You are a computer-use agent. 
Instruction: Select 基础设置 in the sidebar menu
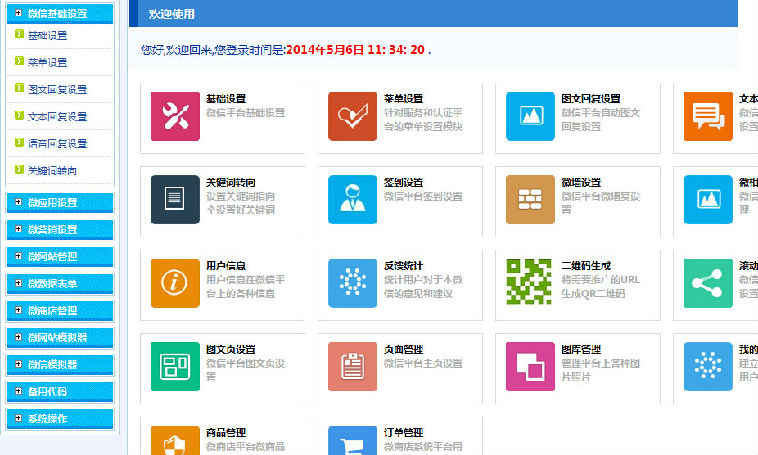click(47, 35)
